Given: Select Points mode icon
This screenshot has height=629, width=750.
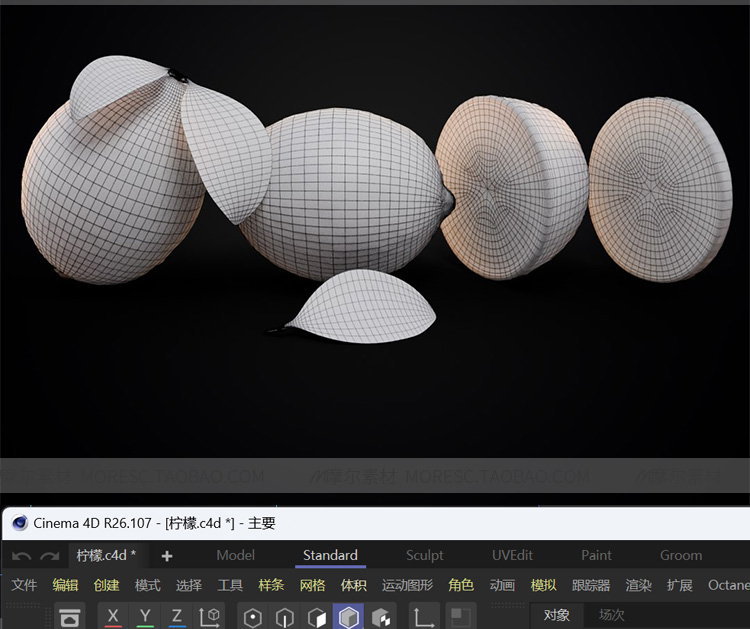Looking at the screenshot, I should tap(253, 617).
